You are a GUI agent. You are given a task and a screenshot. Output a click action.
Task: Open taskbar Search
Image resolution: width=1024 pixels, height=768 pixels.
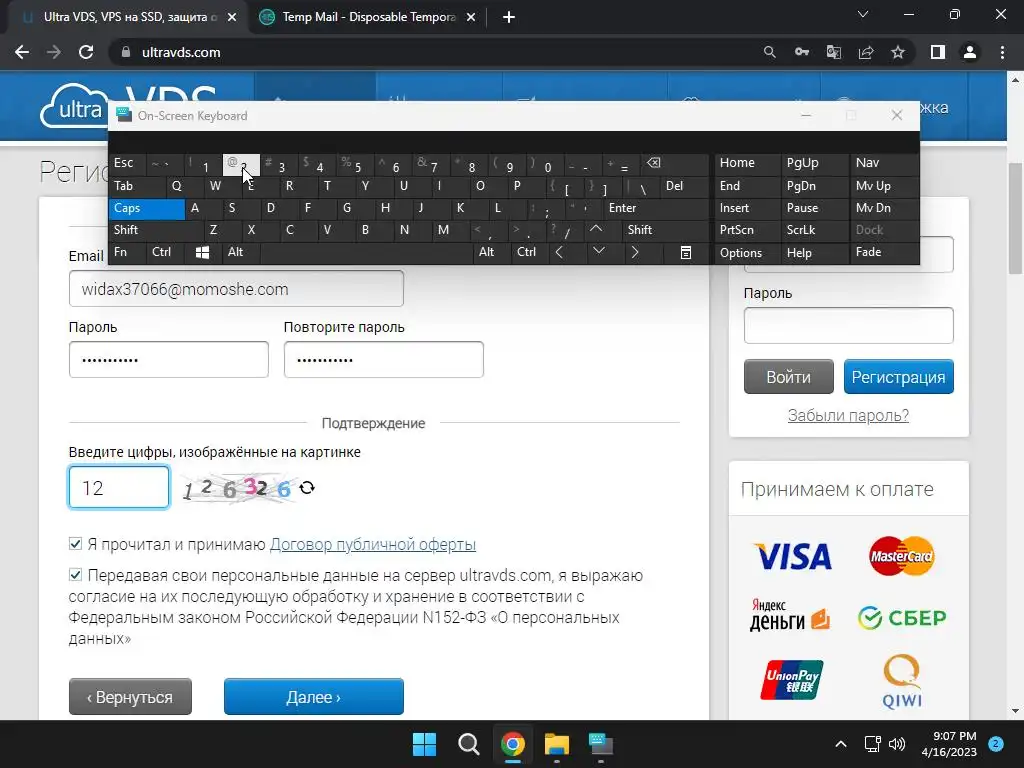coord(468,744)
